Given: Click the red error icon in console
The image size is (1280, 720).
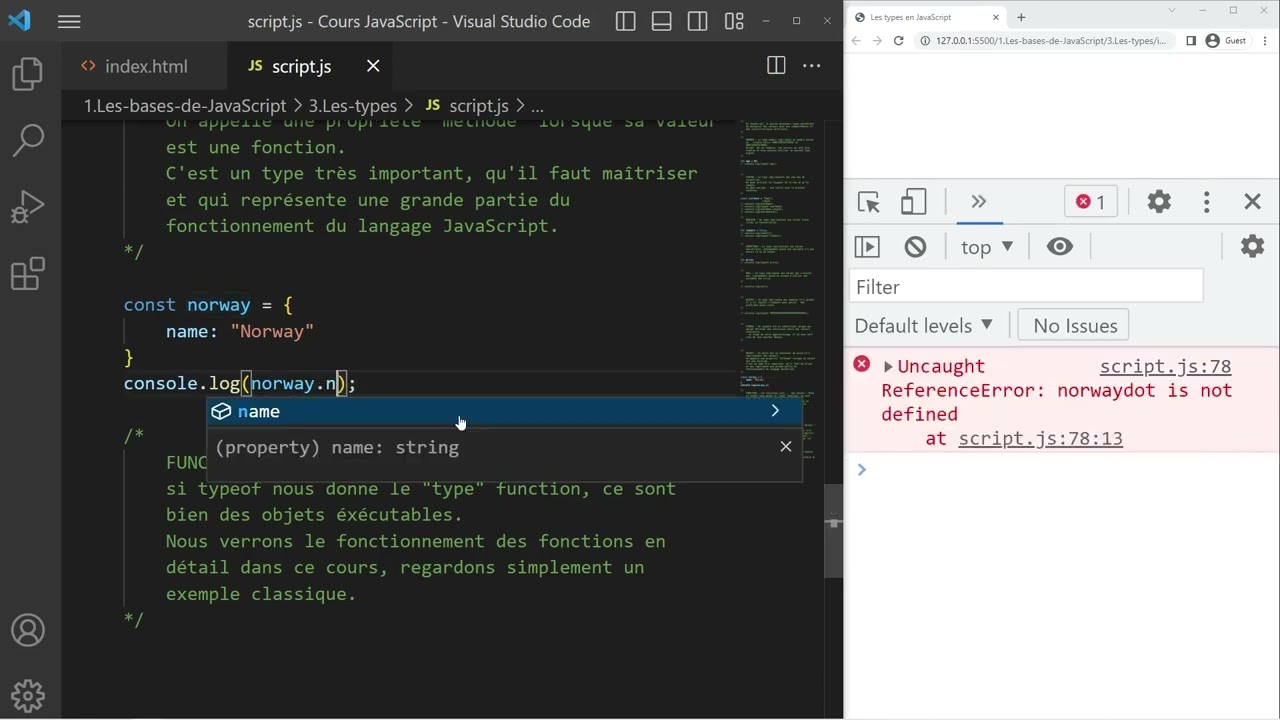Looking at the screenshot, I should click(x=861, y=364).
